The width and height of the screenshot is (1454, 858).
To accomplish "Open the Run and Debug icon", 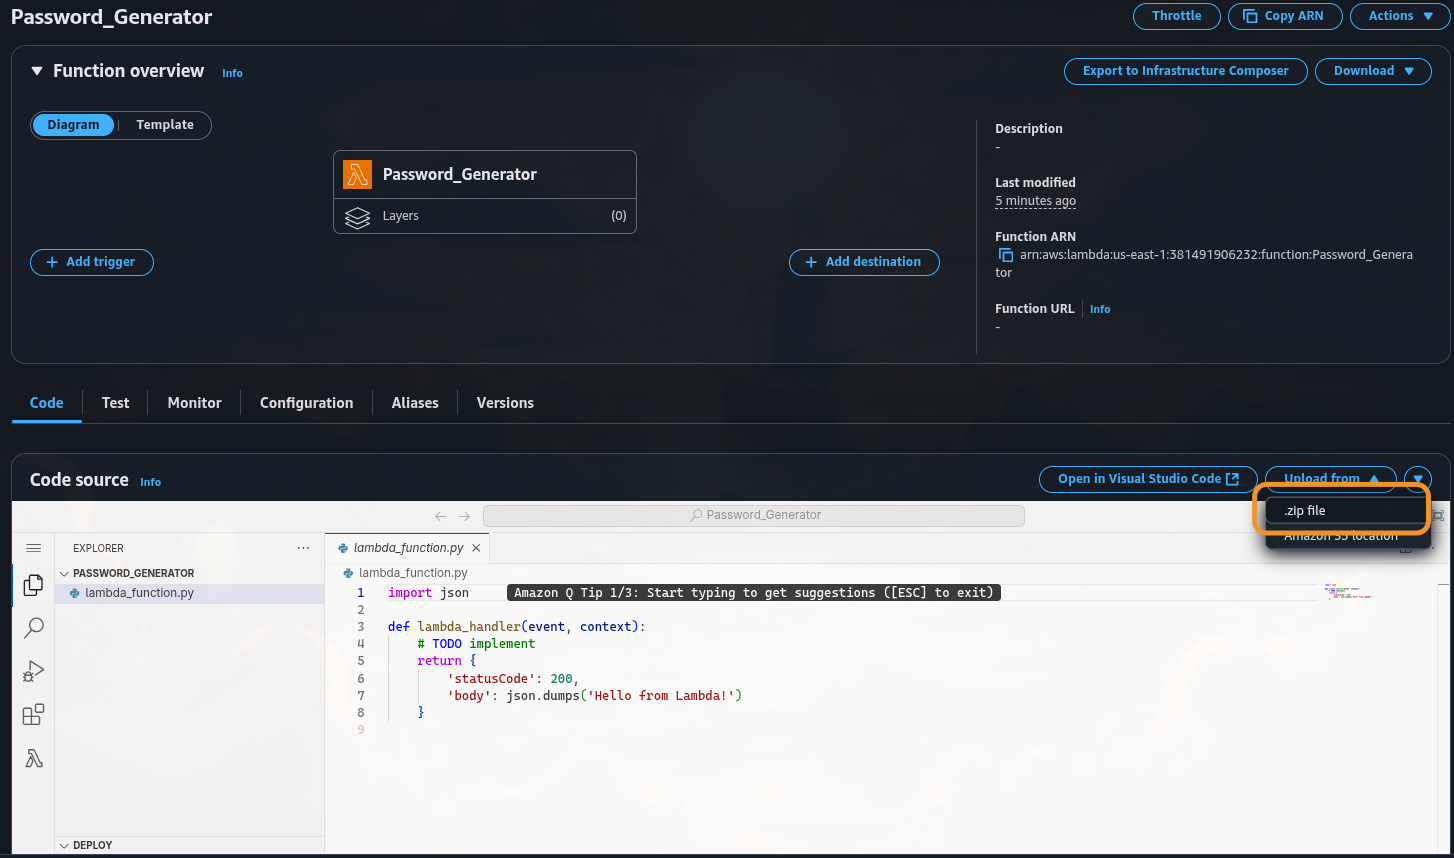I will click(33, 671).
